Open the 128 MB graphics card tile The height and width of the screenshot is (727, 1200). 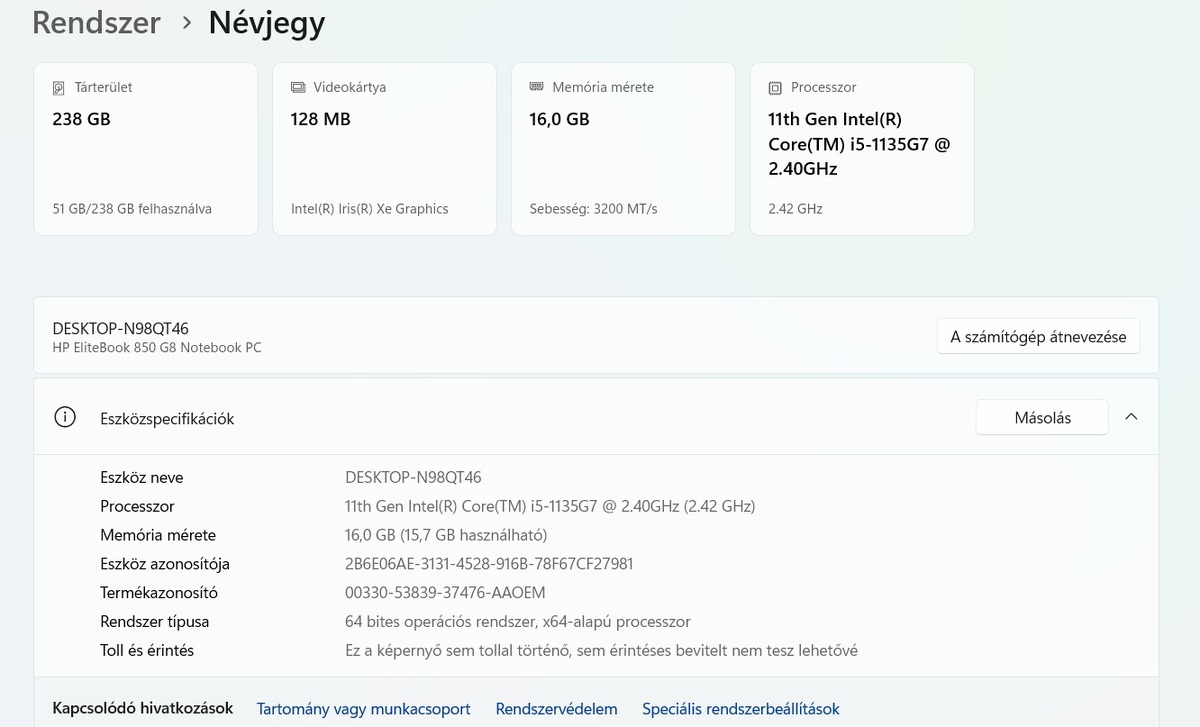(384, 150)
